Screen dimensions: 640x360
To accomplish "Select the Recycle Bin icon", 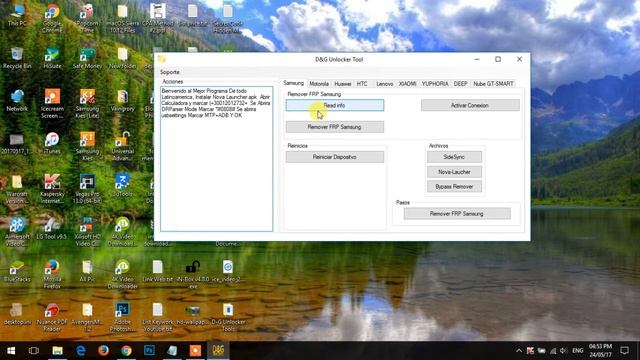I will click(17, 58).
